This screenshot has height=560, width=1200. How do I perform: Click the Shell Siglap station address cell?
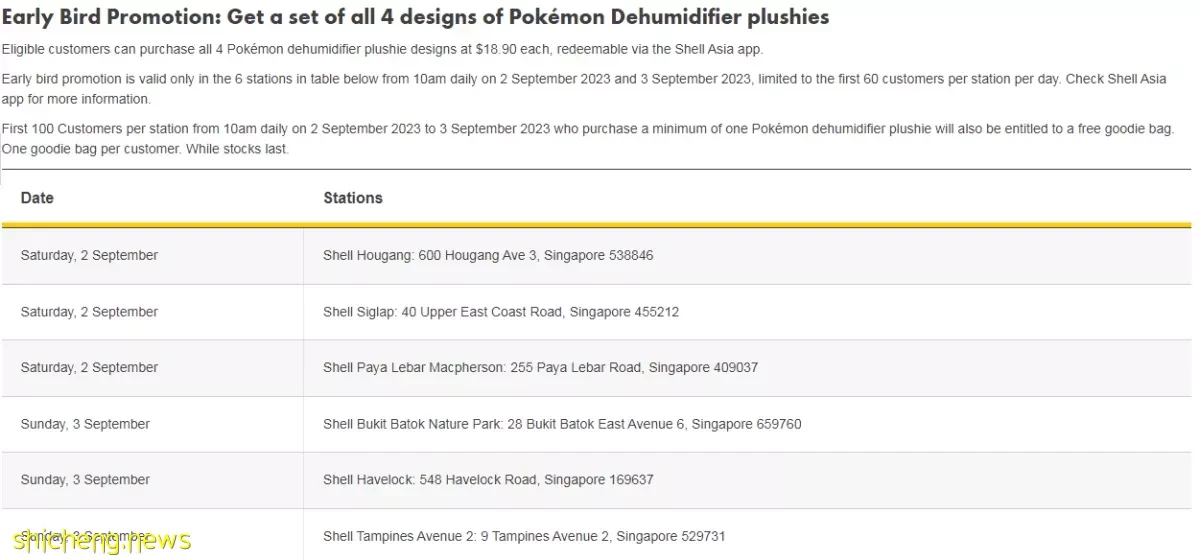coord(747,312)
